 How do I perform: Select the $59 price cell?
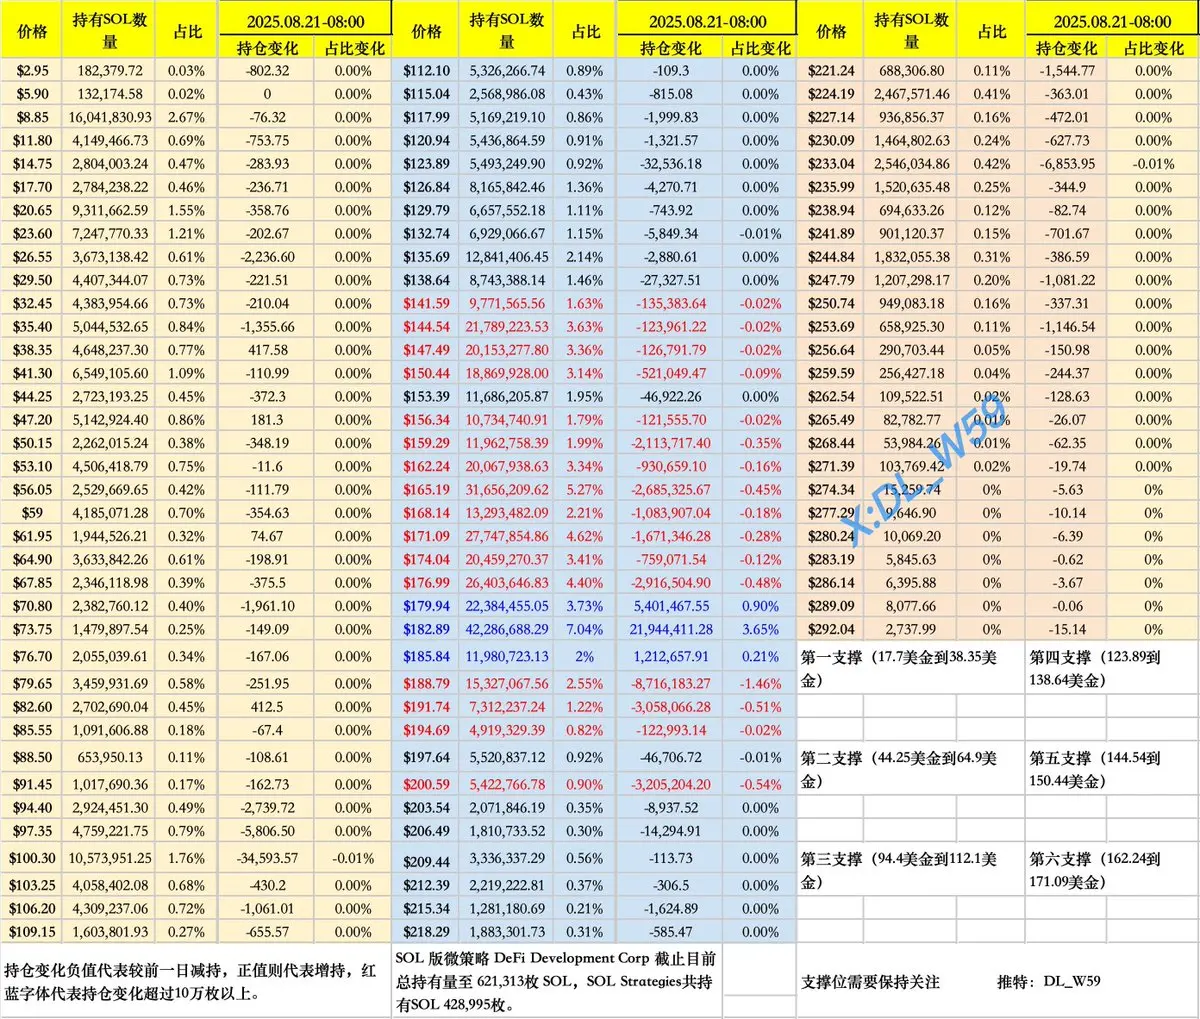(x=32, y=513)
